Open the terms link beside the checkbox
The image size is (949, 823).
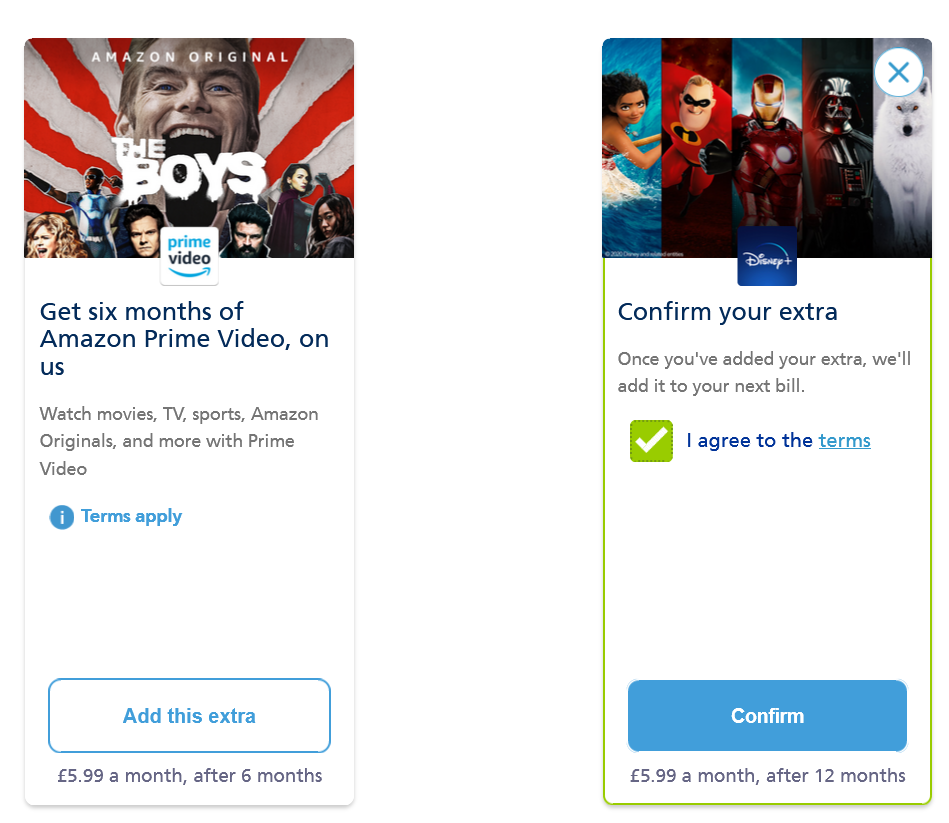(844, 441)
